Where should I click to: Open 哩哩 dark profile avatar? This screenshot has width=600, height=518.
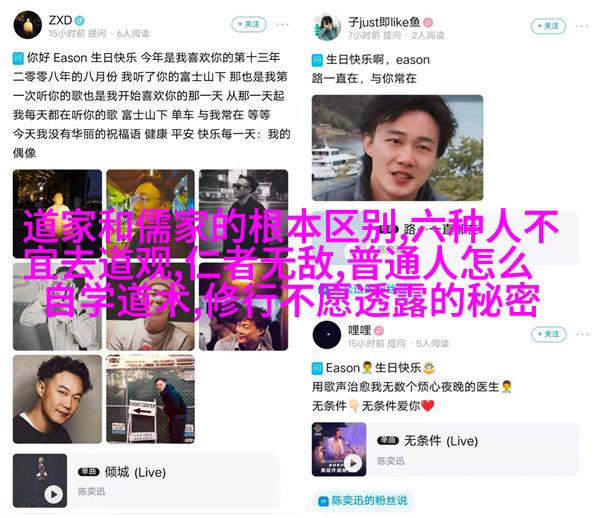tap(327, 335)
